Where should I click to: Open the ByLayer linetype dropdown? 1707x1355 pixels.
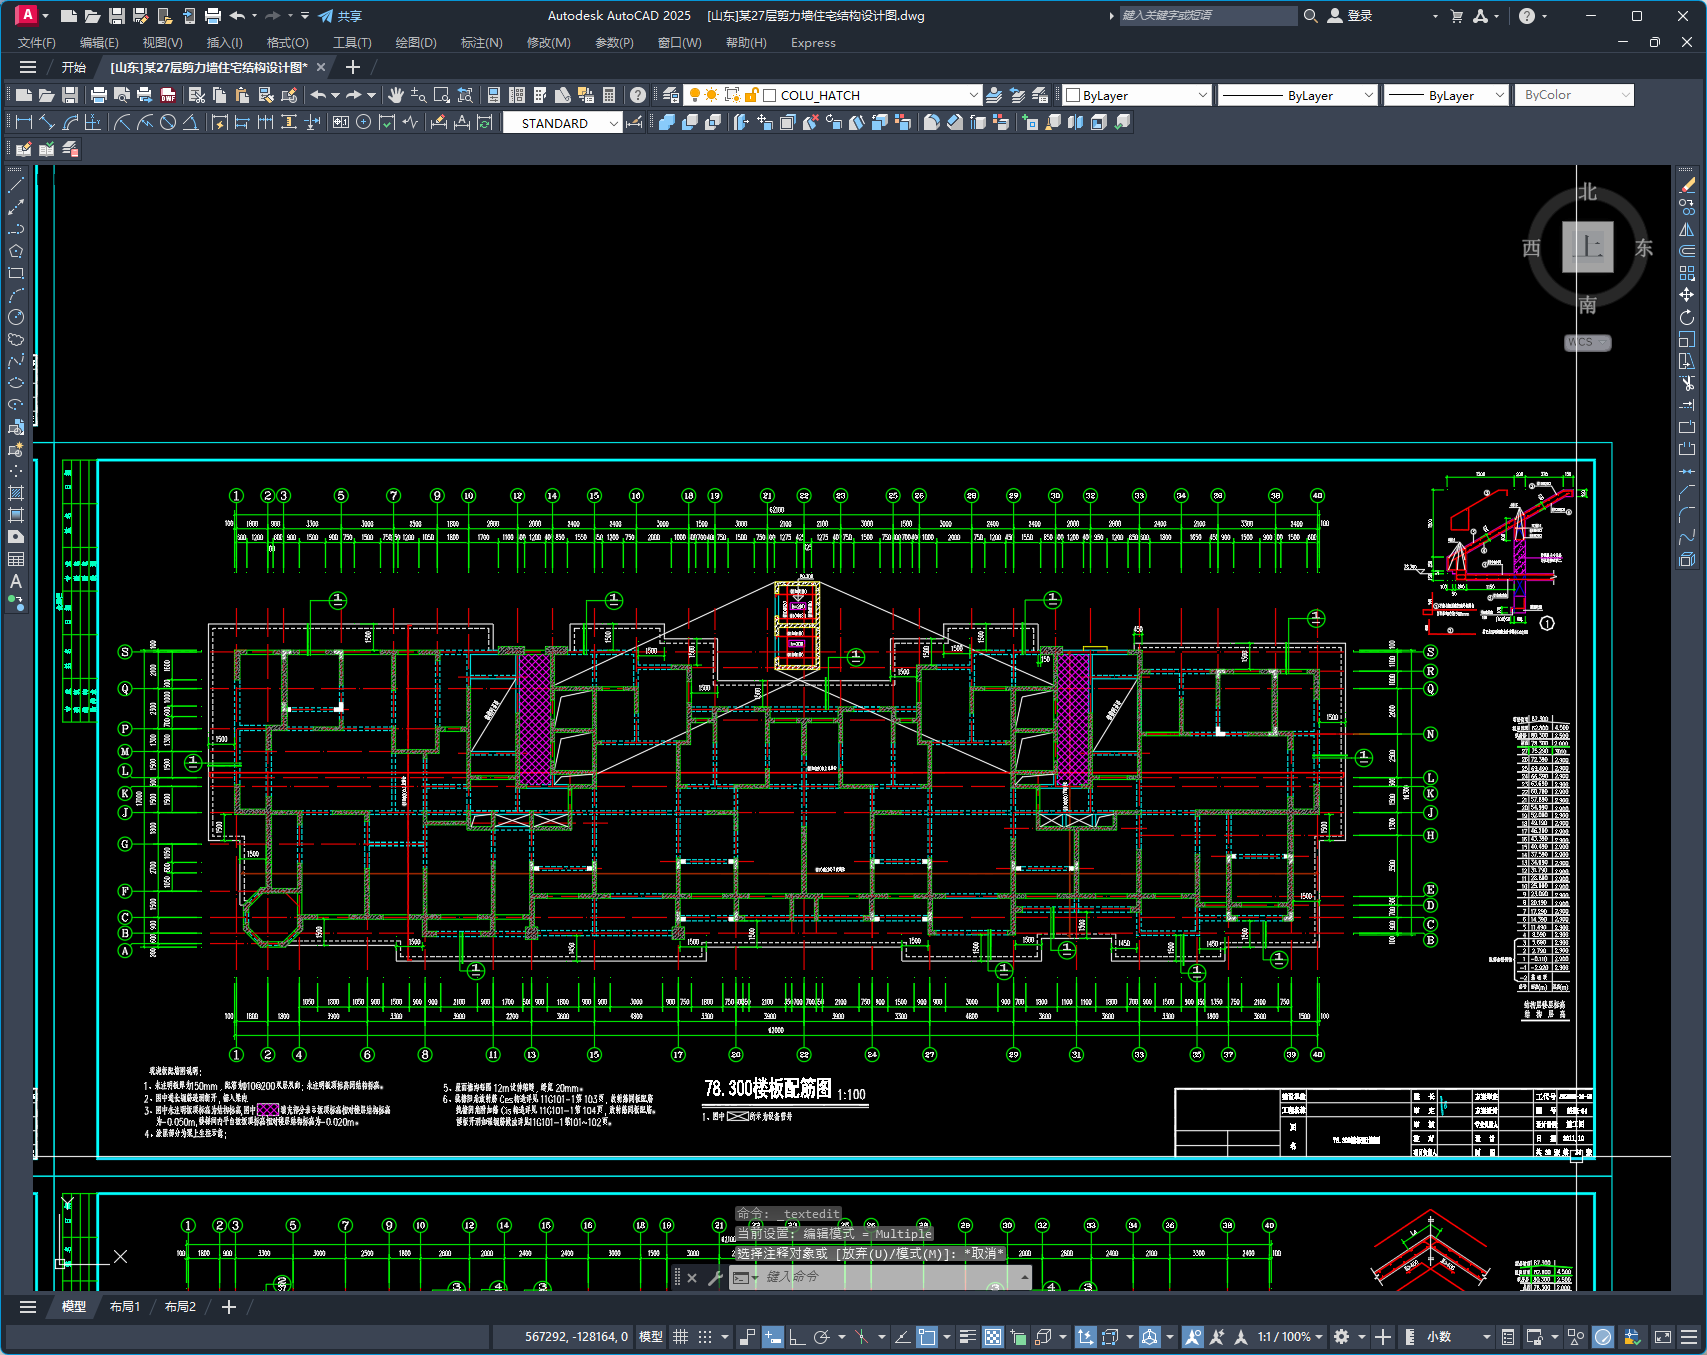tap(1369, 95)
